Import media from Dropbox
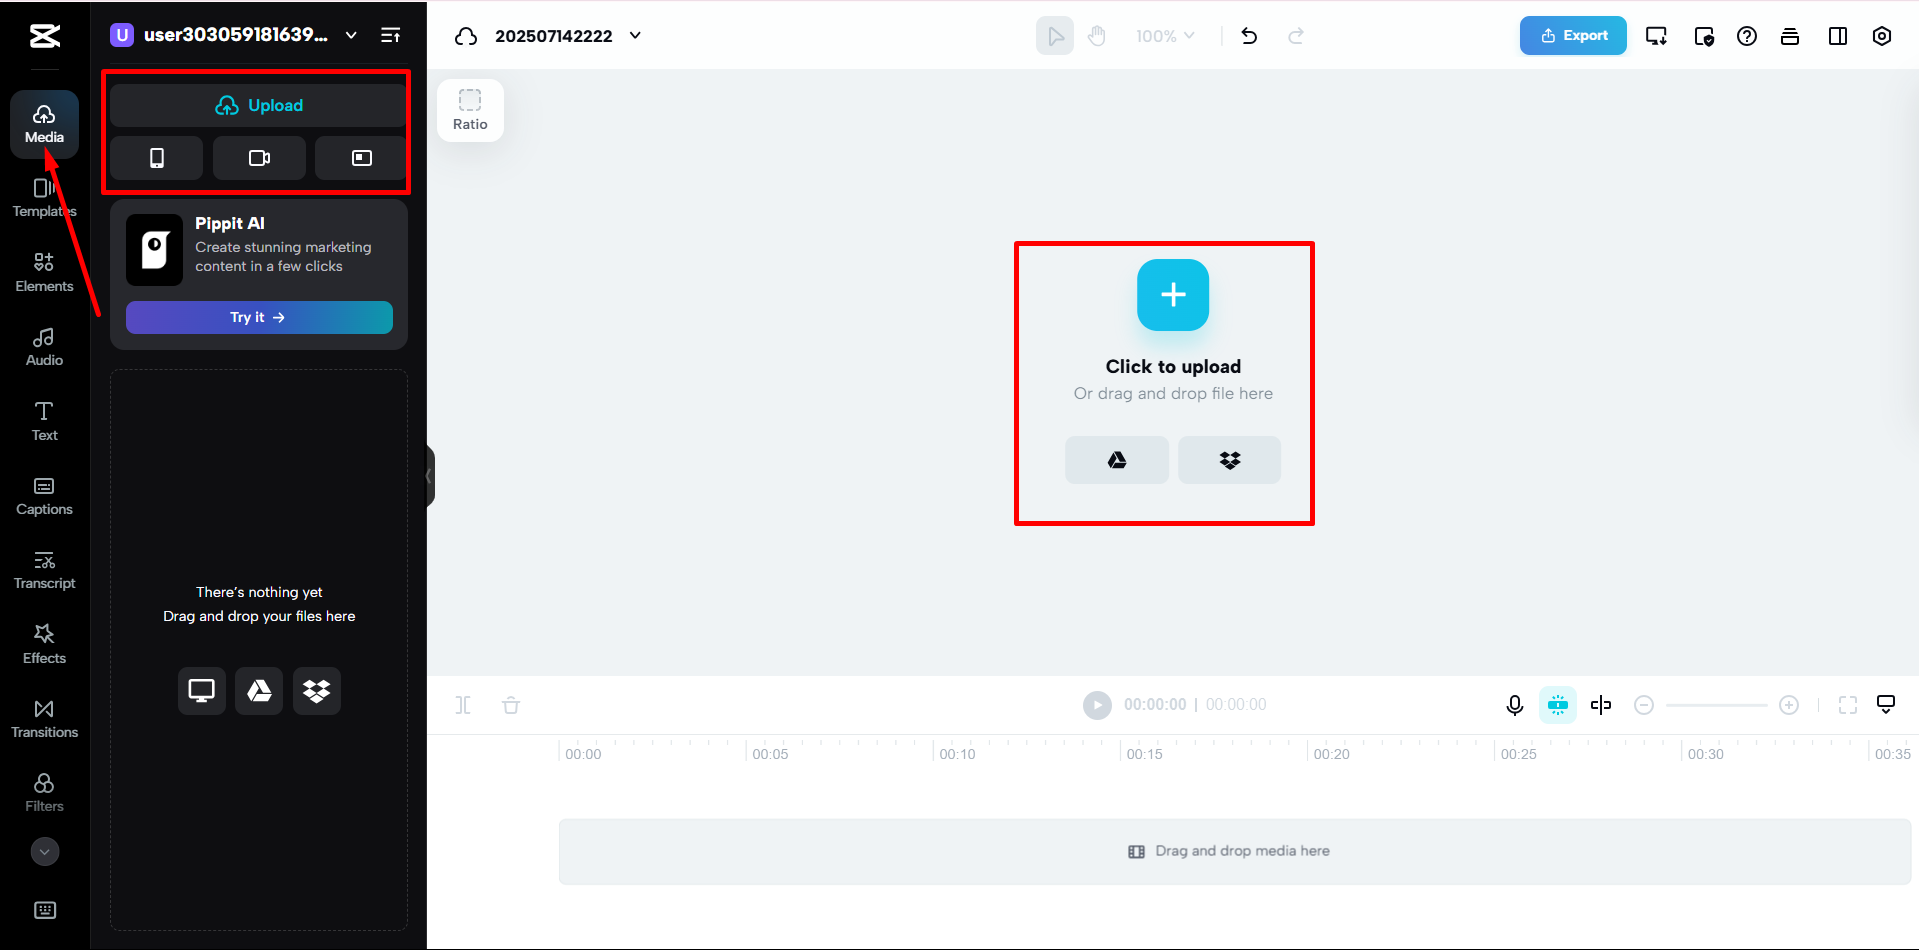Image resolution: width=1919 pixels, height=950 pixels. click(1229, 460)
